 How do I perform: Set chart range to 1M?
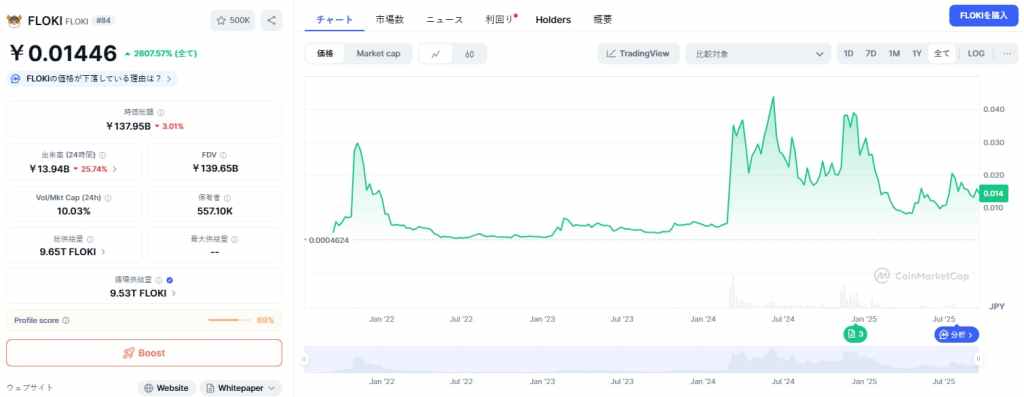(x=894, y=54)
